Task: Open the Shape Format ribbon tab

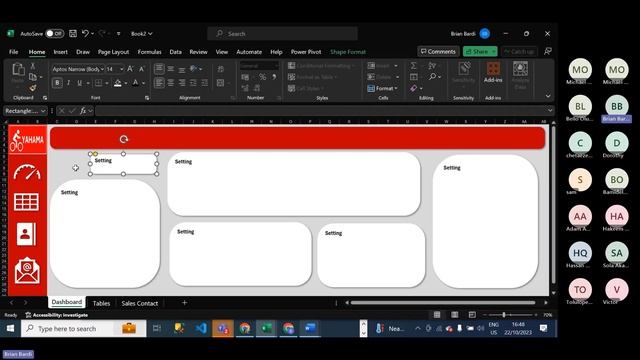Action: (348, 52)
